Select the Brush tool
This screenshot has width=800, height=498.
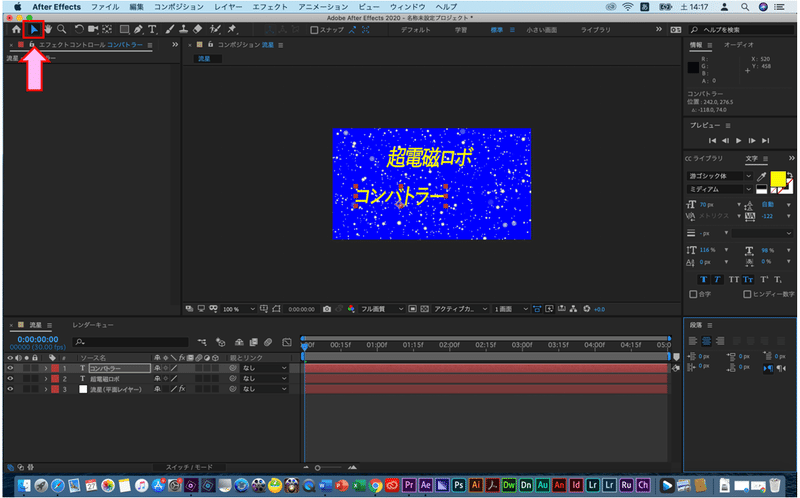(170, 30)
